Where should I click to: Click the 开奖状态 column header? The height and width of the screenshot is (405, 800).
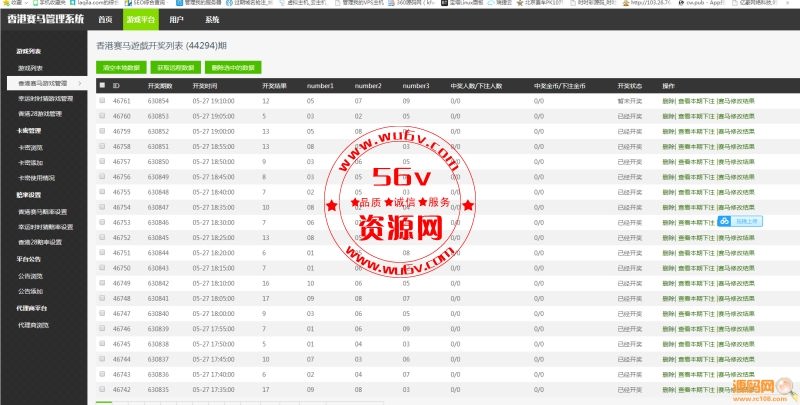pyautogui.click(x=630, y=86)
